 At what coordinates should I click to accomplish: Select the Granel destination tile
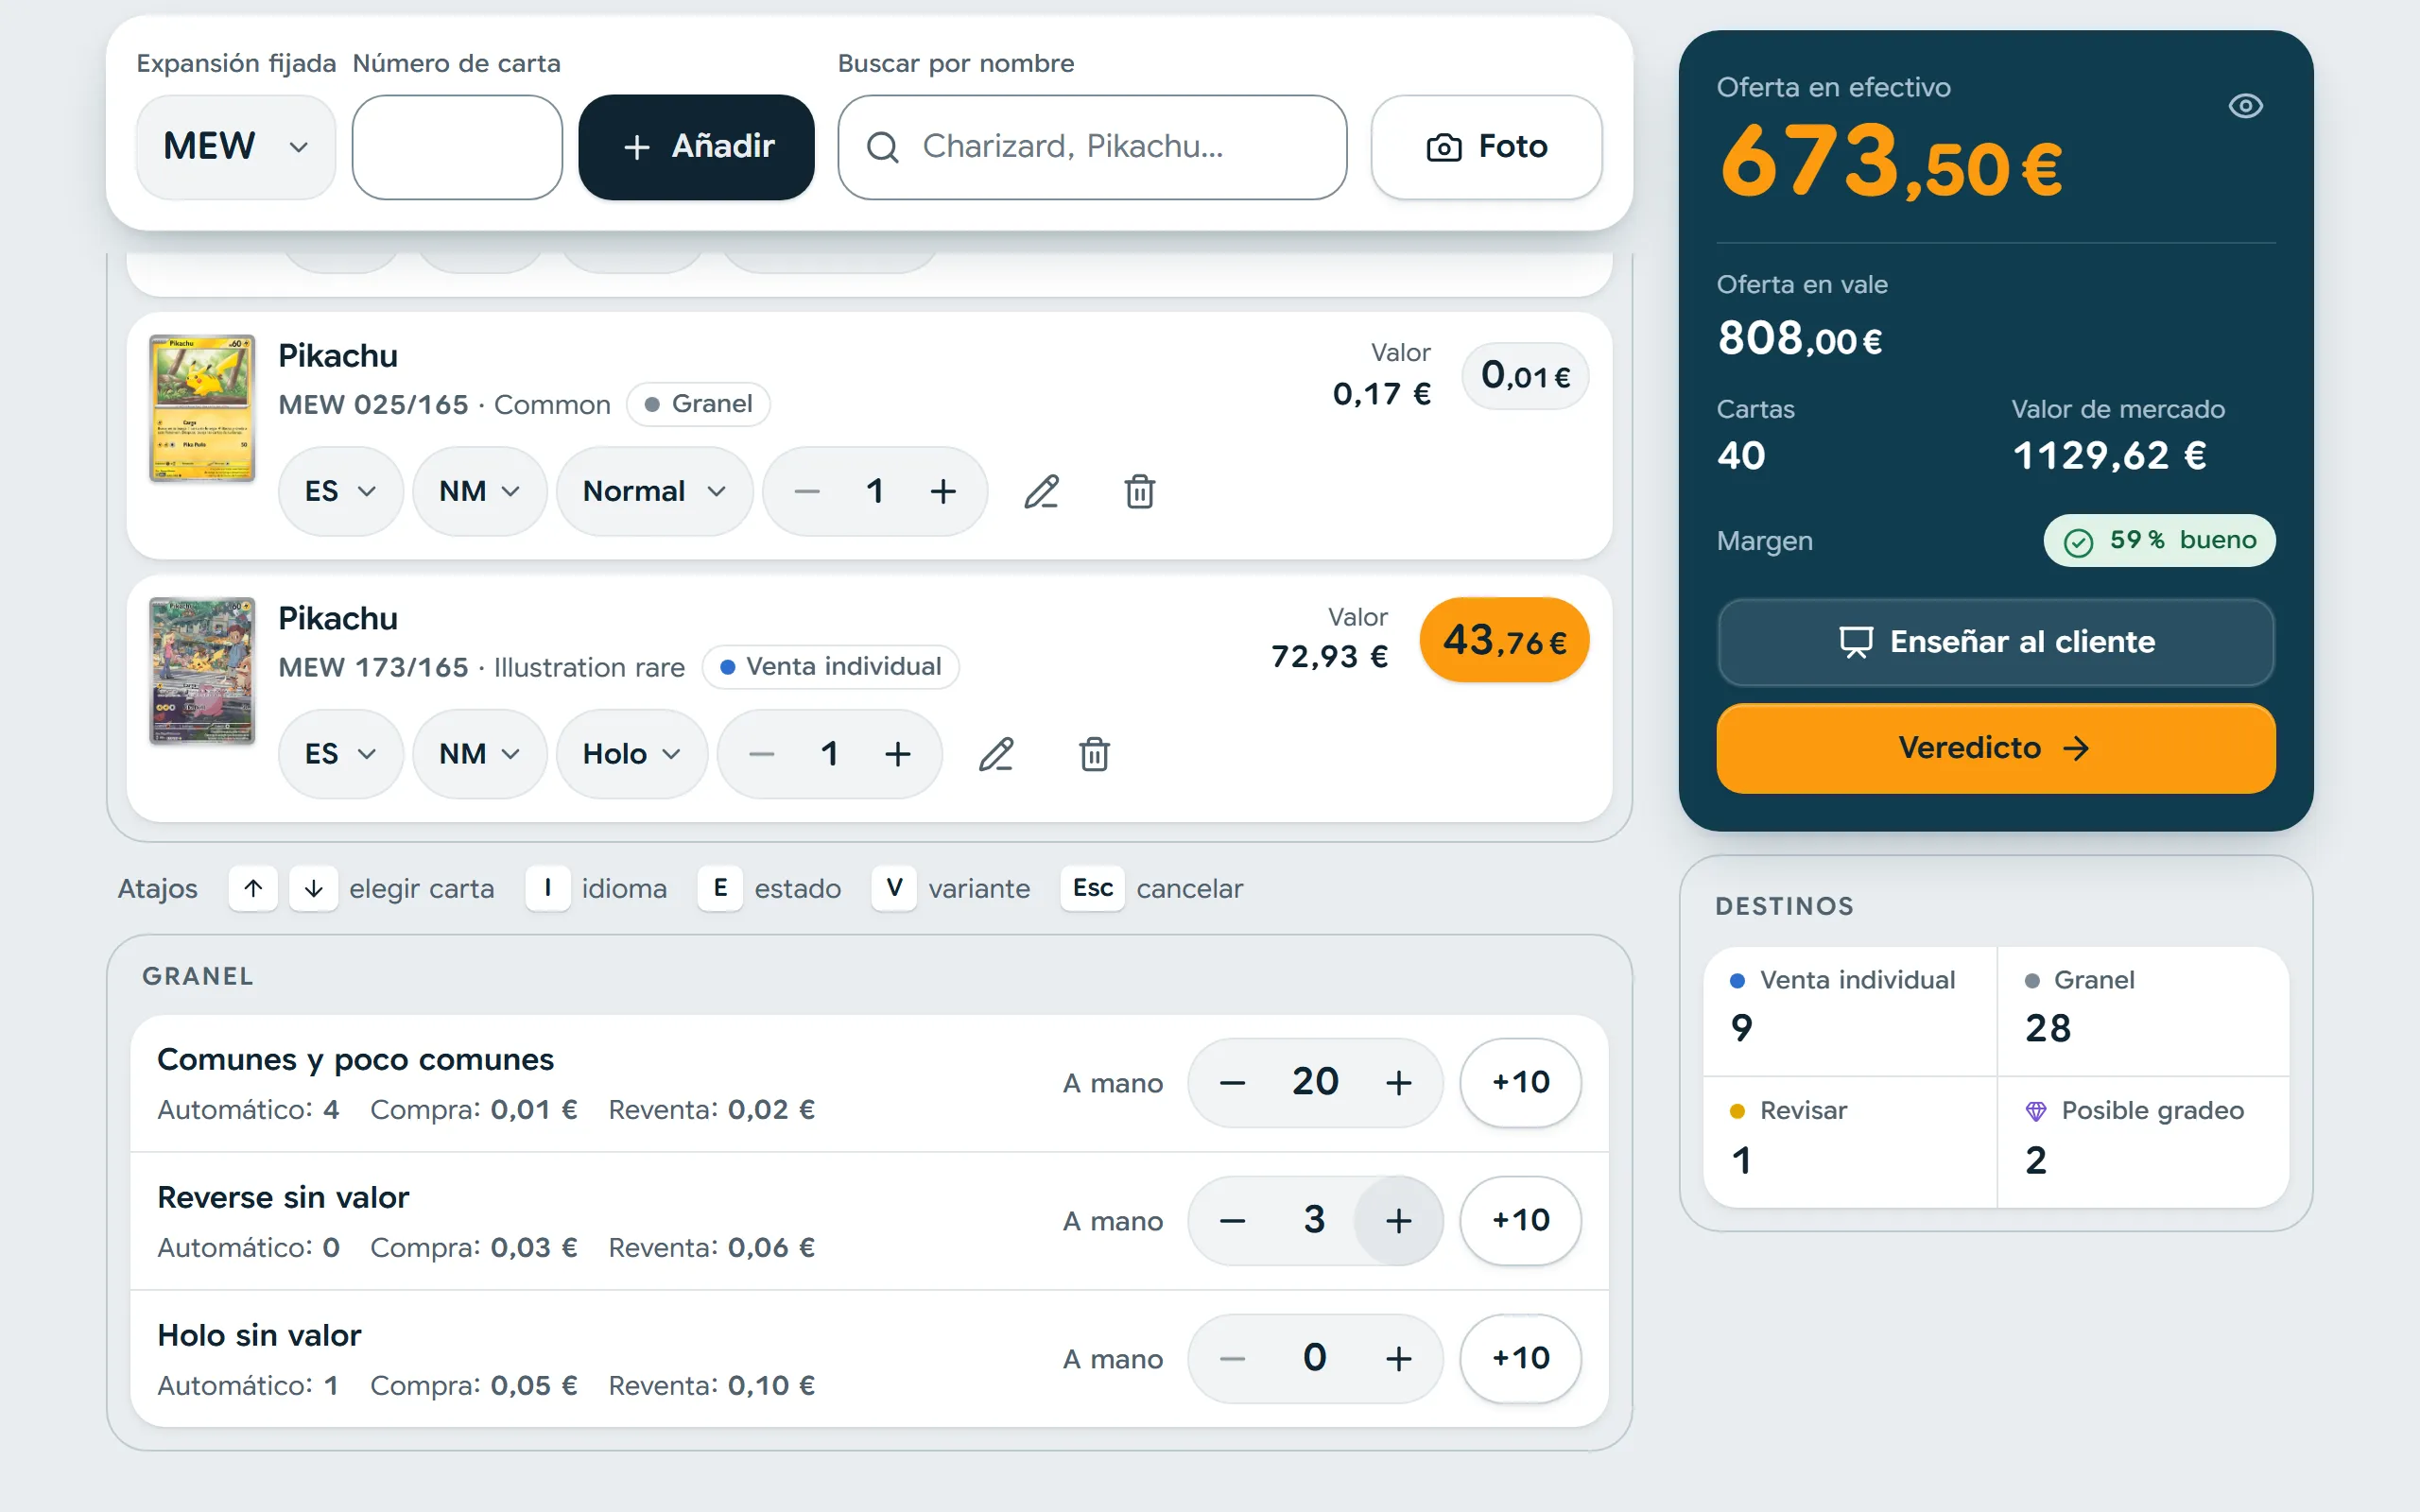tap(2143, 1011)
